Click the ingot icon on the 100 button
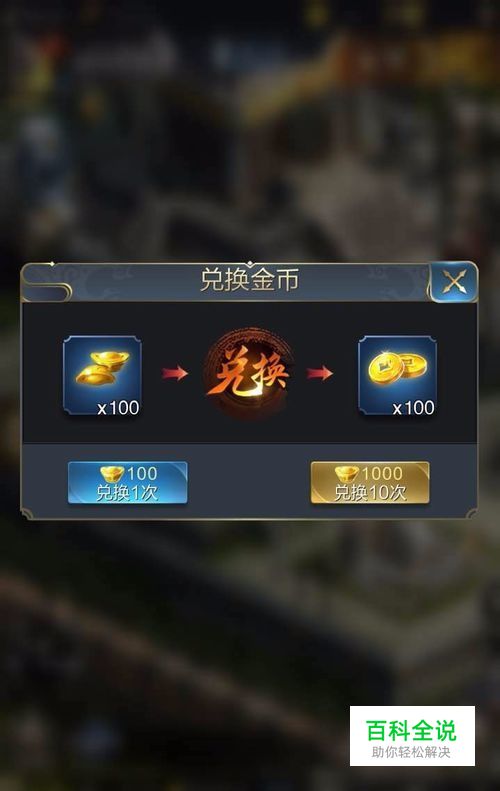 click(112, 473)
